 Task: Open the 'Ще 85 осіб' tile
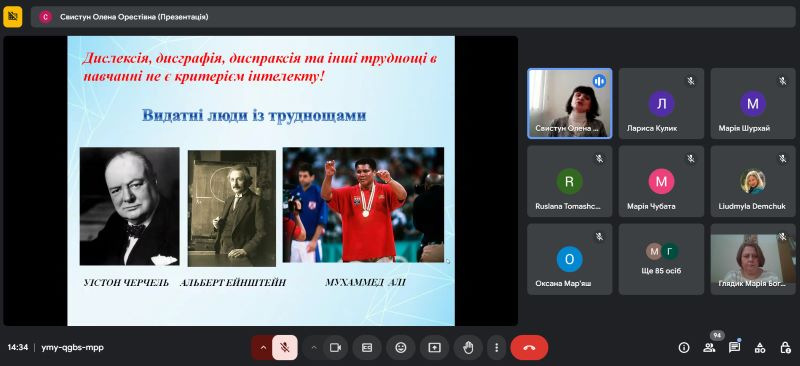661,259
